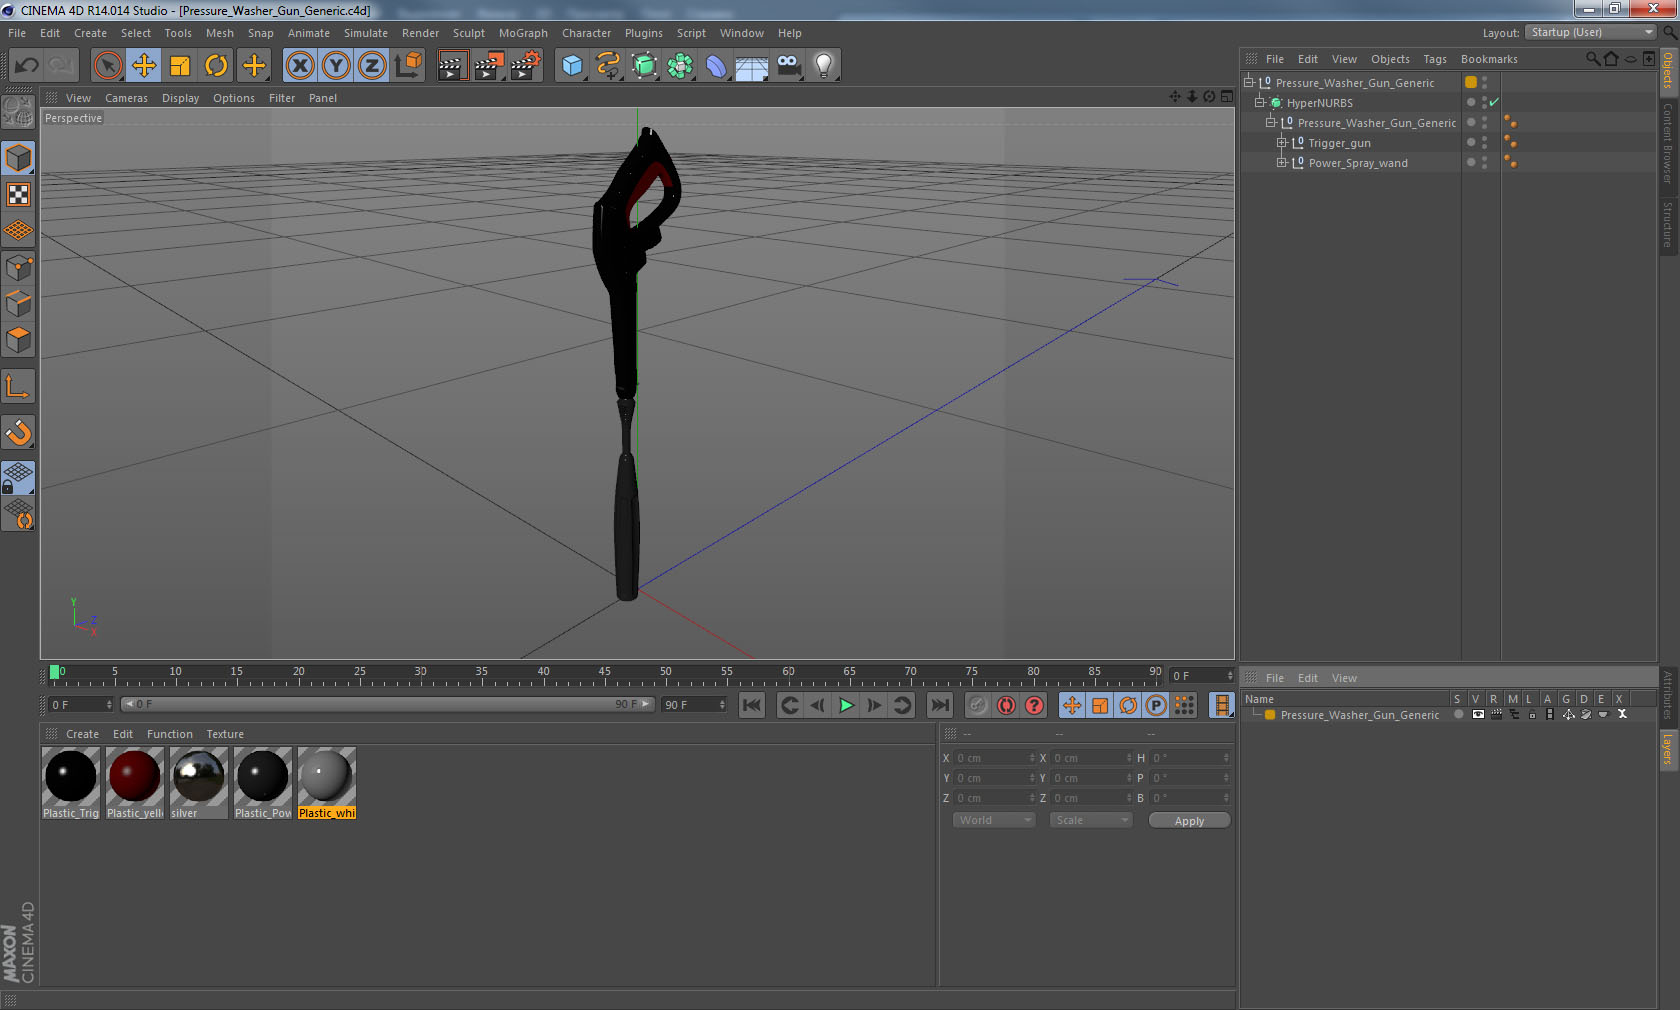This screenshot has height=1010, width=1680.
Task: Toggle HyperNURBS enabled checkmark
Action: pyautogui.click(x=1494, y=102)
